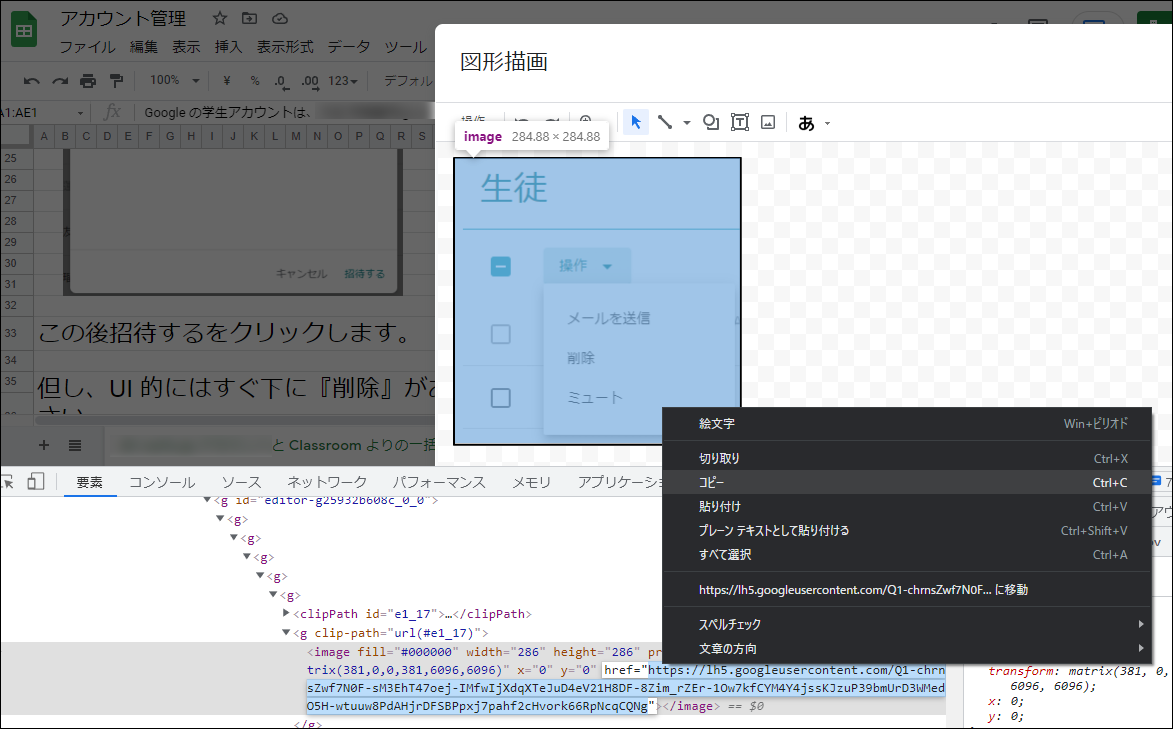Select the arrow selection tool
This screenshot has height=729, width=1173.
(637, 122)
